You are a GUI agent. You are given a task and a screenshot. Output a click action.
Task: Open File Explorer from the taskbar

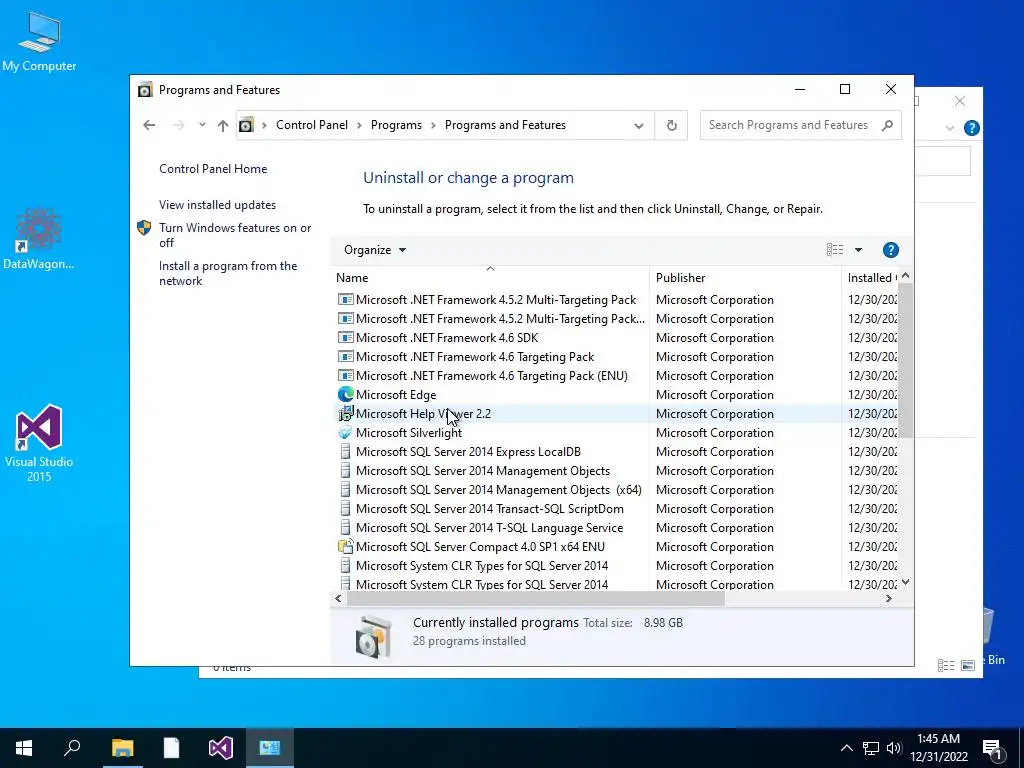pyautogui.click(x=122, y=748)
